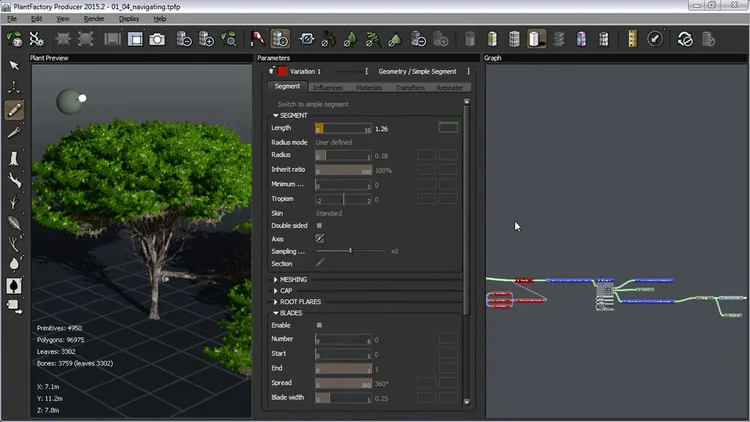Click the ruler measurement toolbar icon
The width and height of the screenshot is (750, 422).
click(632, 39)
